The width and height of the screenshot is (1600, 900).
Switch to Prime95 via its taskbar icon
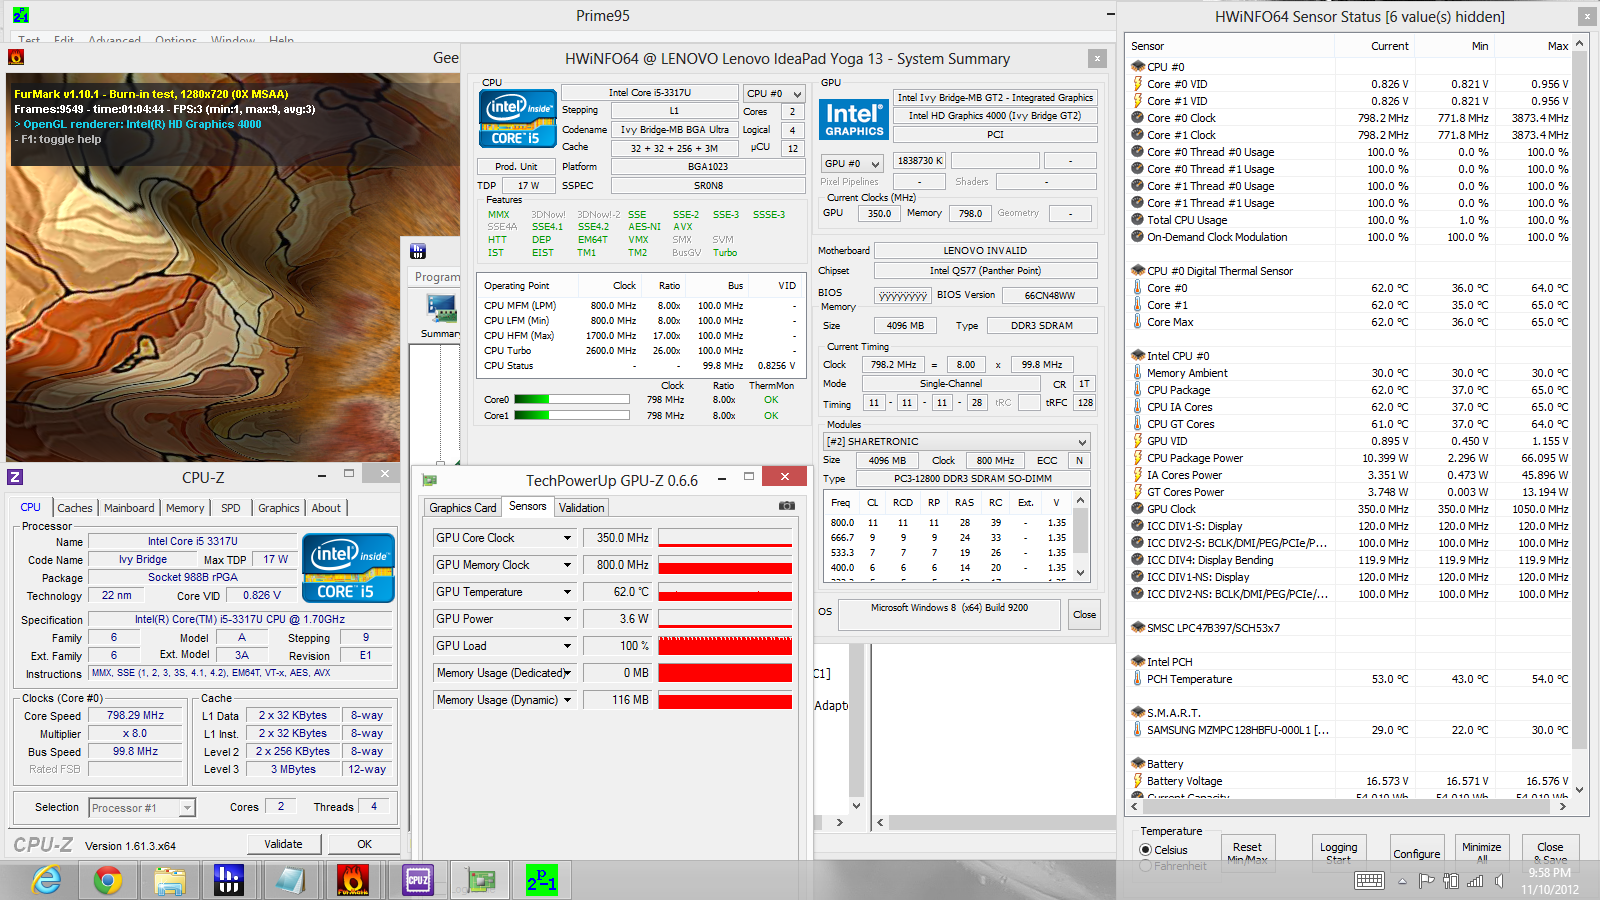(541, 880)
